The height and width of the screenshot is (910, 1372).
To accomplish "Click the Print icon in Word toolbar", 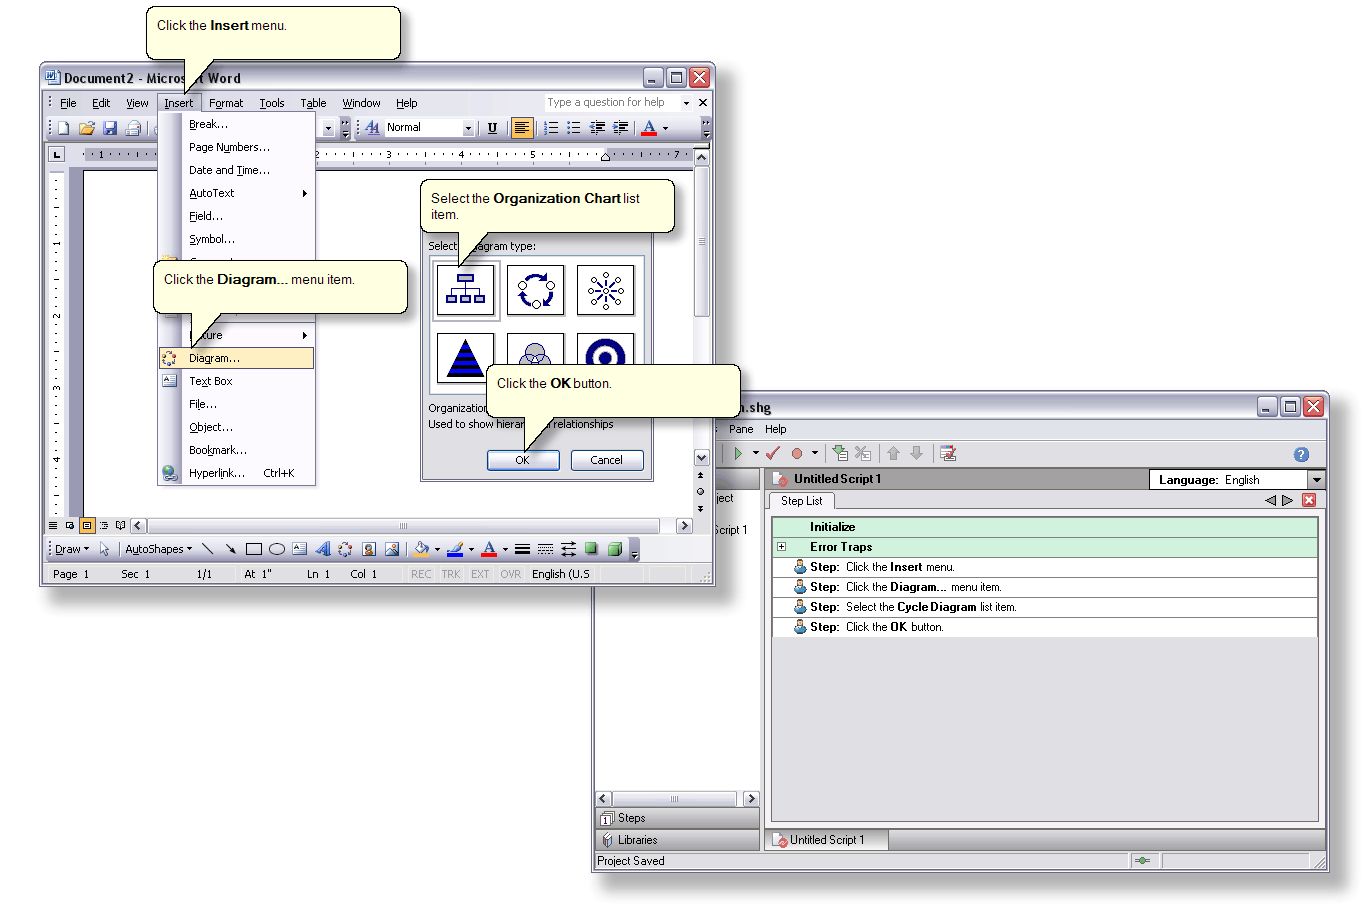I will click(x=133, y=128).
